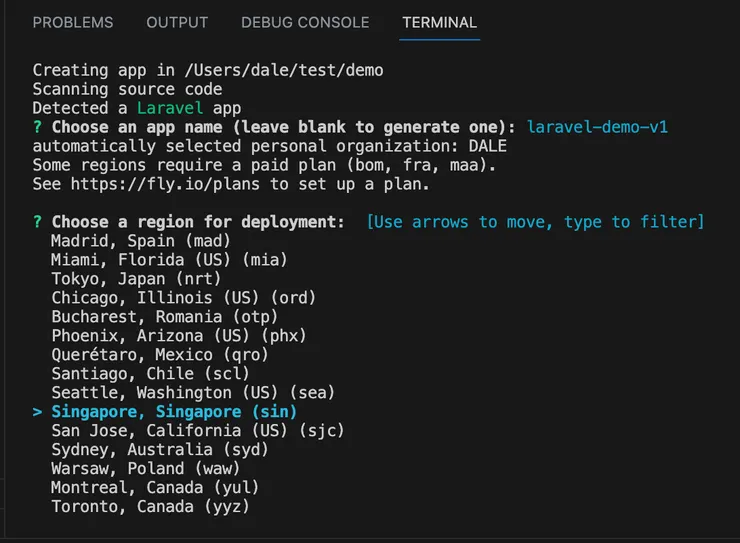Screen dimensions: 740x543
Task: Switch to the PROBLEMS tab
Action: tap(73, 22)
